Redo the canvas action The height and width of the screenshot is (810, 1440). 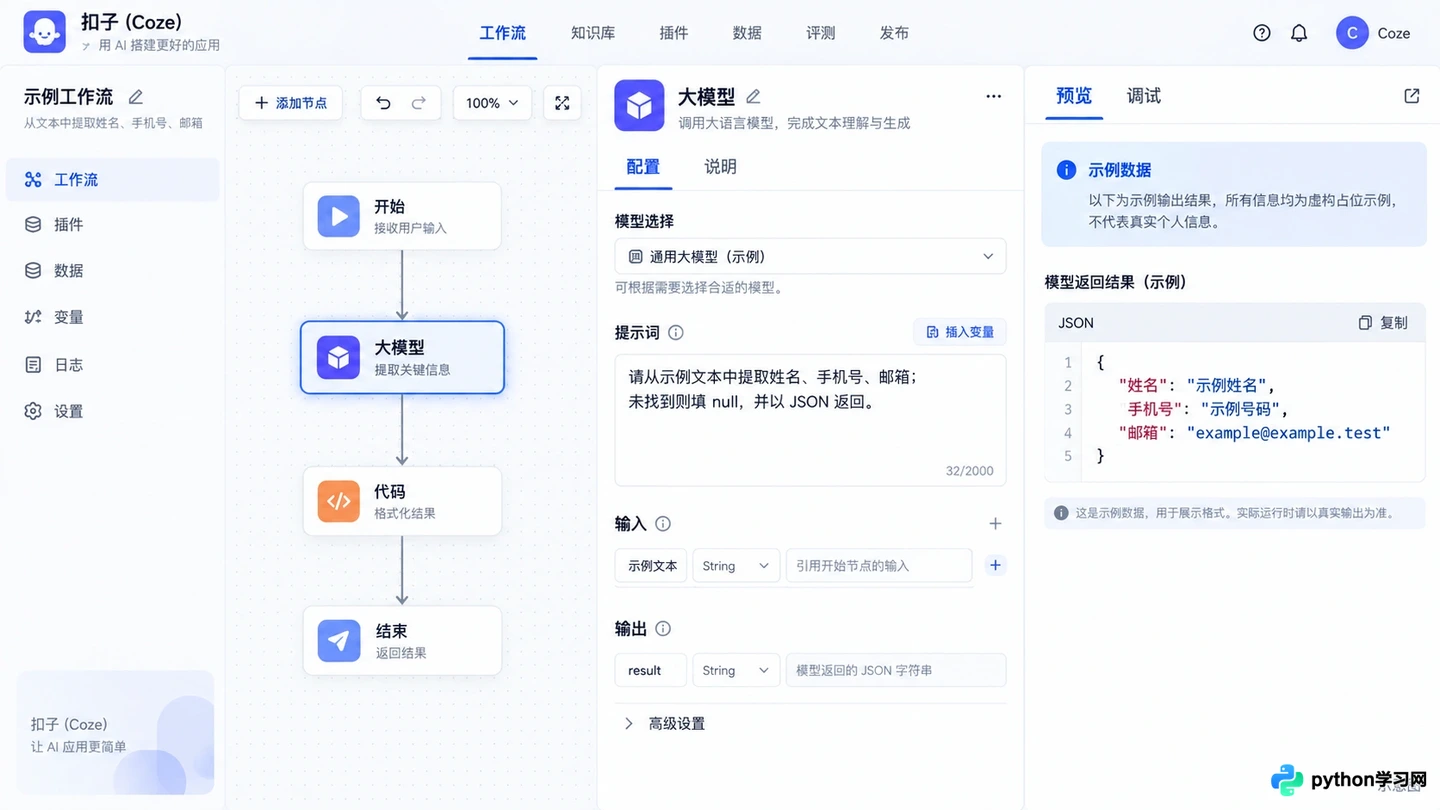pyautogui.click(x=419, y=103)
